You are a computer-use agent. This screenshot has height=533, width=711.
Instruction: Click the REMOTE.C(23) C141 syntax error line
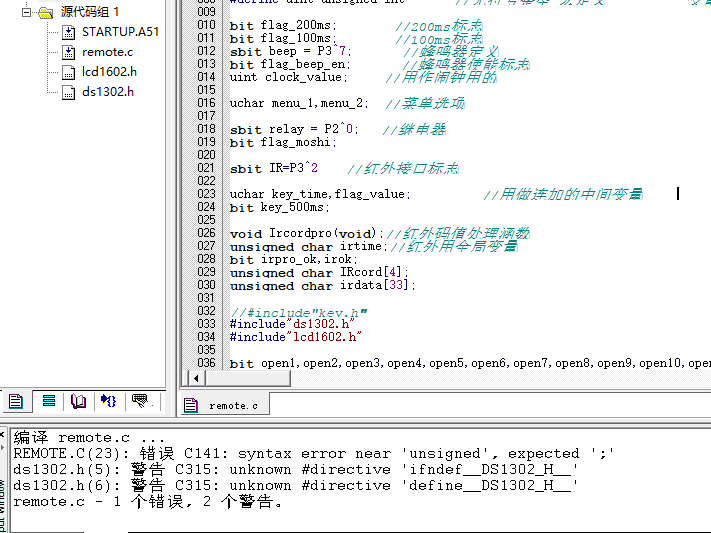[x=314, y=454]
